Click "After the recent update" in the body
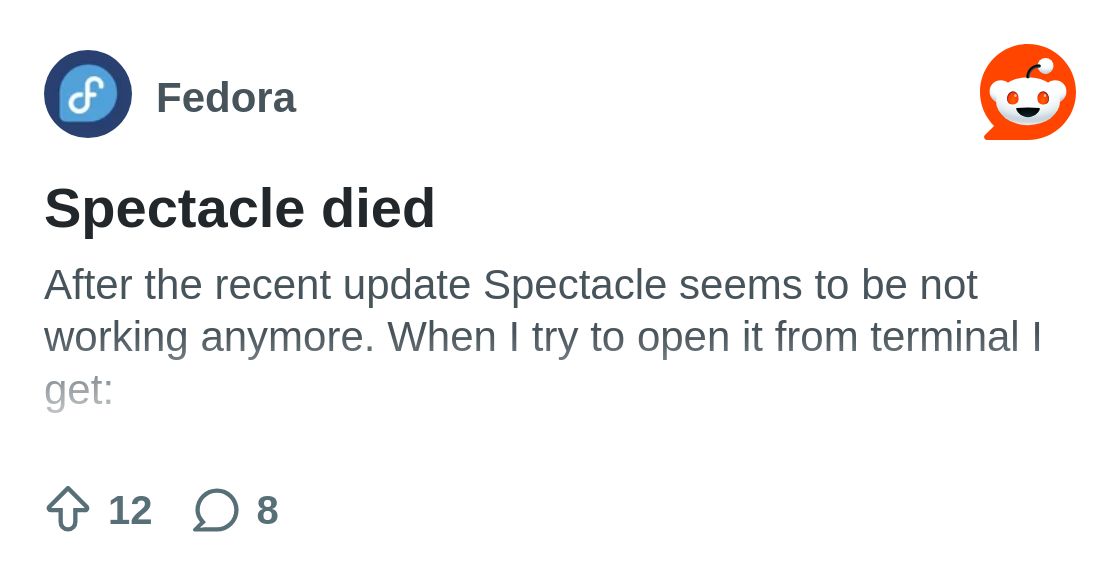This screenshot has height=584, width=1120. coord(257,285)
